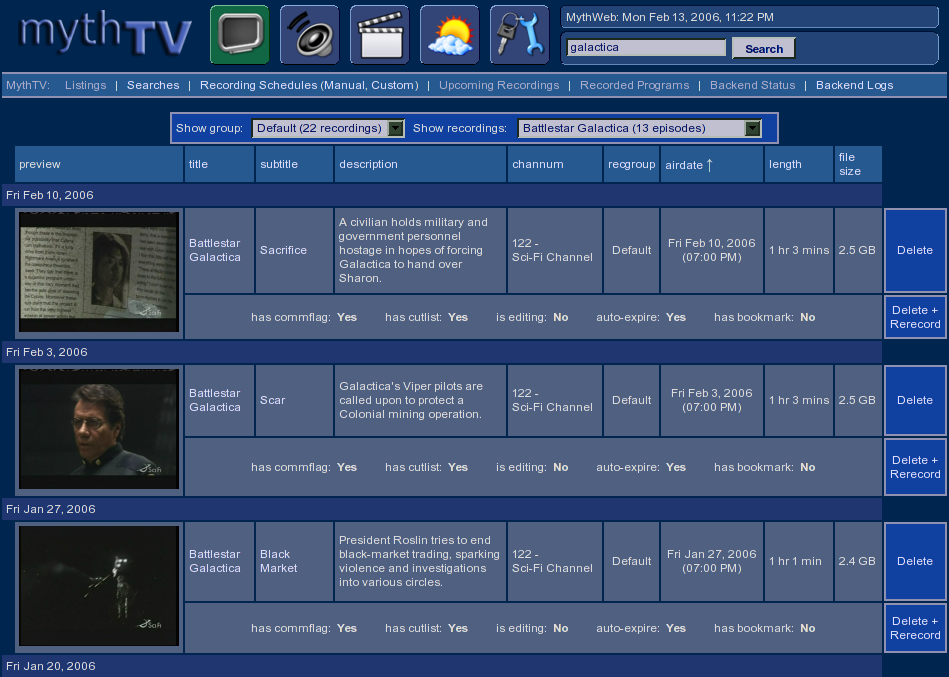The height and width of the screenshot is (677, 949).
Task: Sort recordings by recgroup column
Action: (631, 164)
